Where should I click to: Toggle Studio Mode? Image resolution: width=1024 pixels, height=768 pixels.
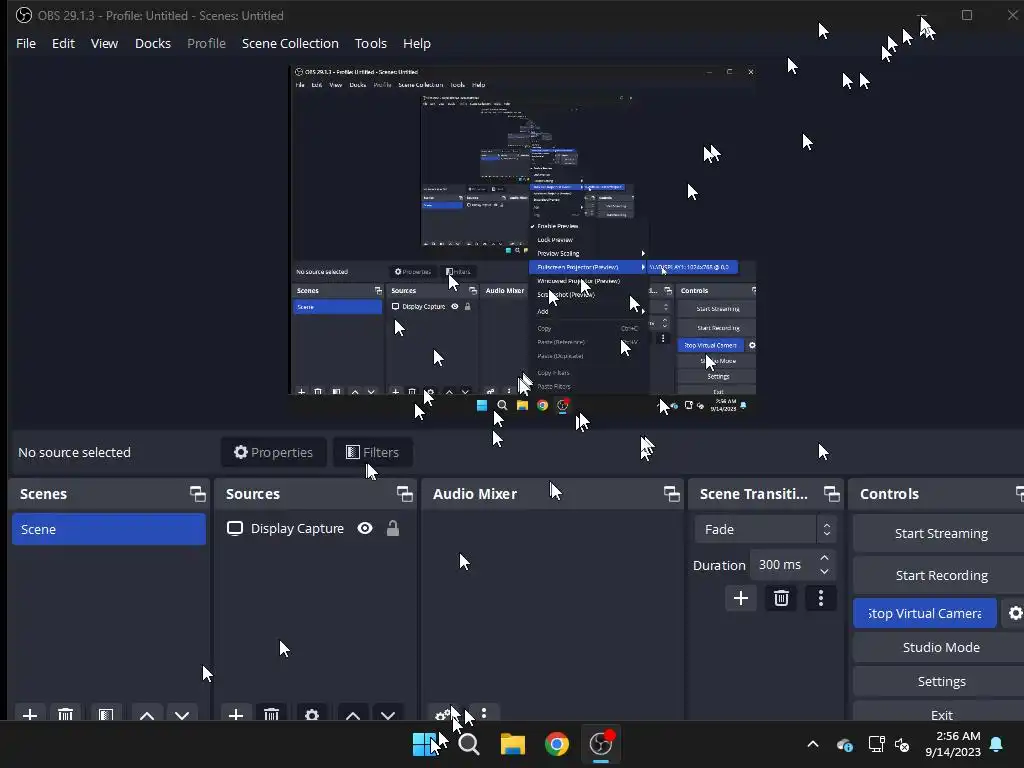[940, 647]
